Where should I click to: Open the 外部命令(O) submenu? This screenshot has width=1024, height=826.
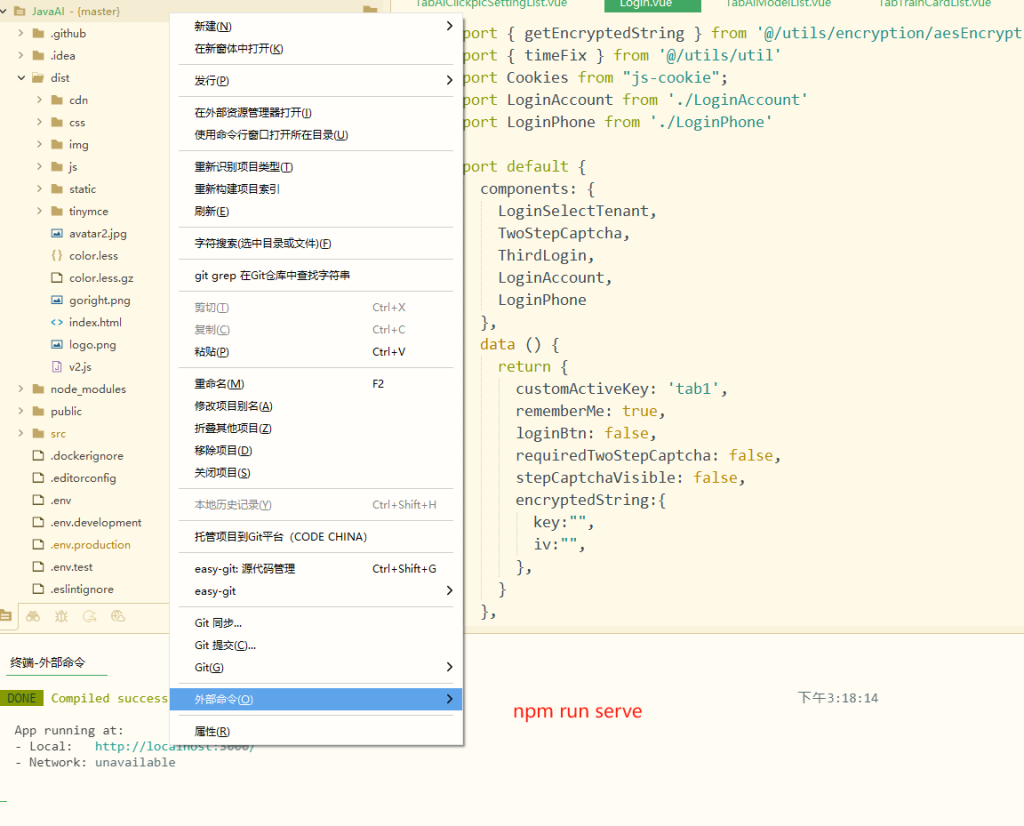click(315, 699)
